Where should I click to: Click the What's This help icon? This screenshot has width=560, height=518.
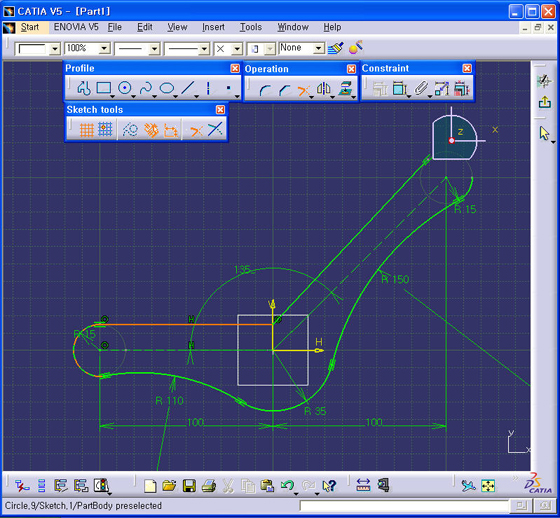(x=329, y=485)
